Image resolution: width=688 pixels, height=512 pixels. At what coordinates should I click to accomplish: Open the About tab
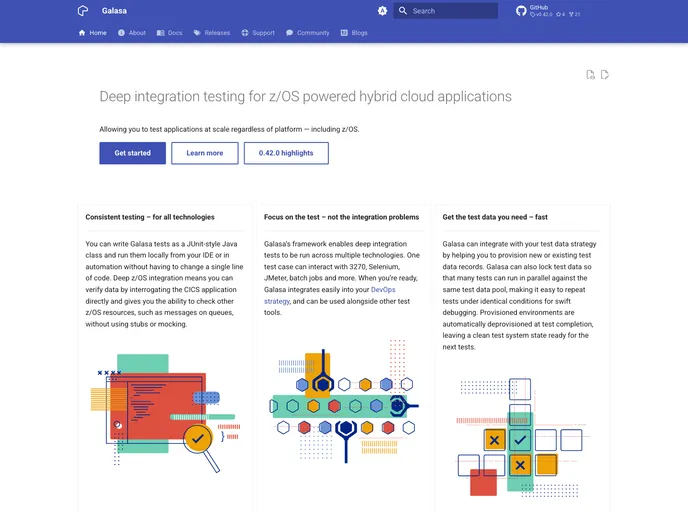point(131,33)
